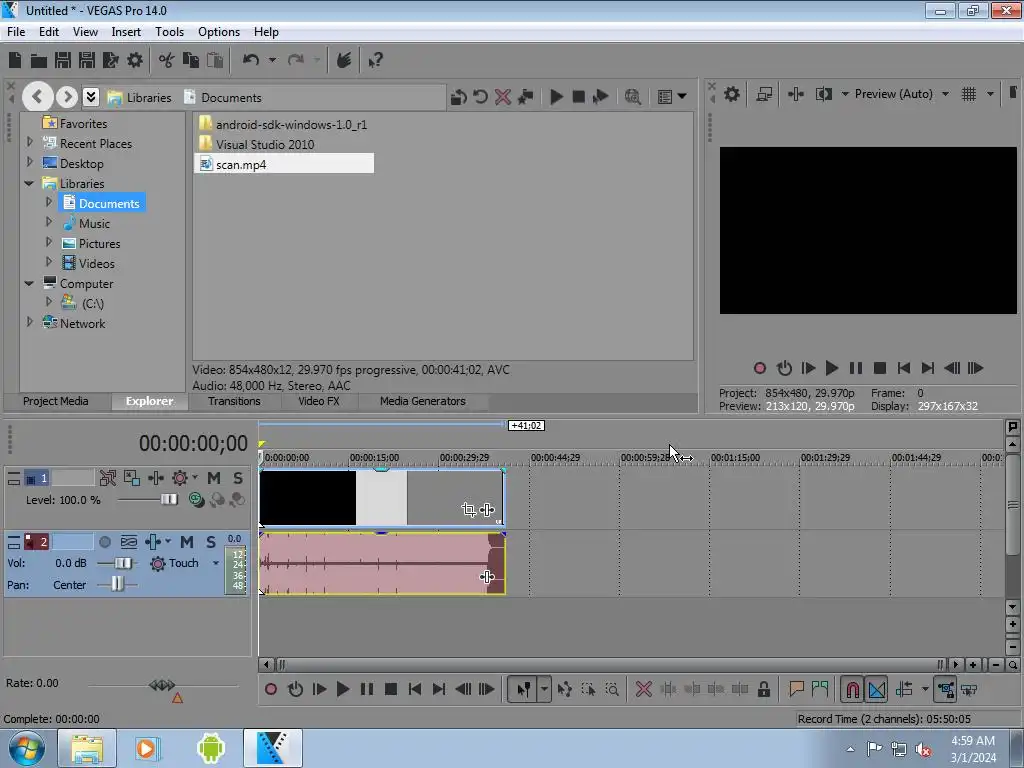Click the Copy icon in the toolbar

click(x=191, y=60)
